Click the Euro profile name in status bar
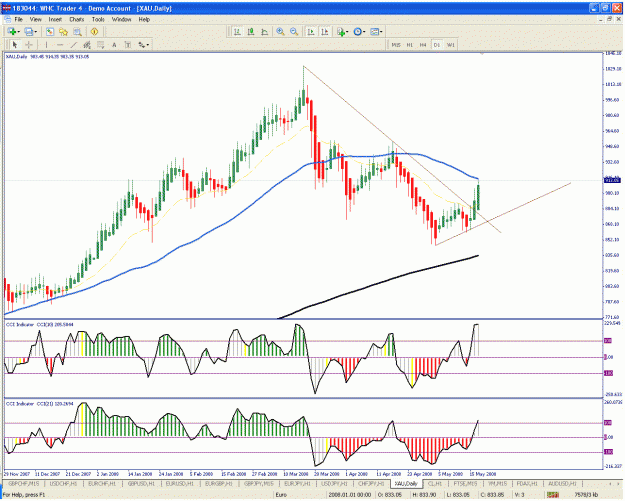 (281, 495)
